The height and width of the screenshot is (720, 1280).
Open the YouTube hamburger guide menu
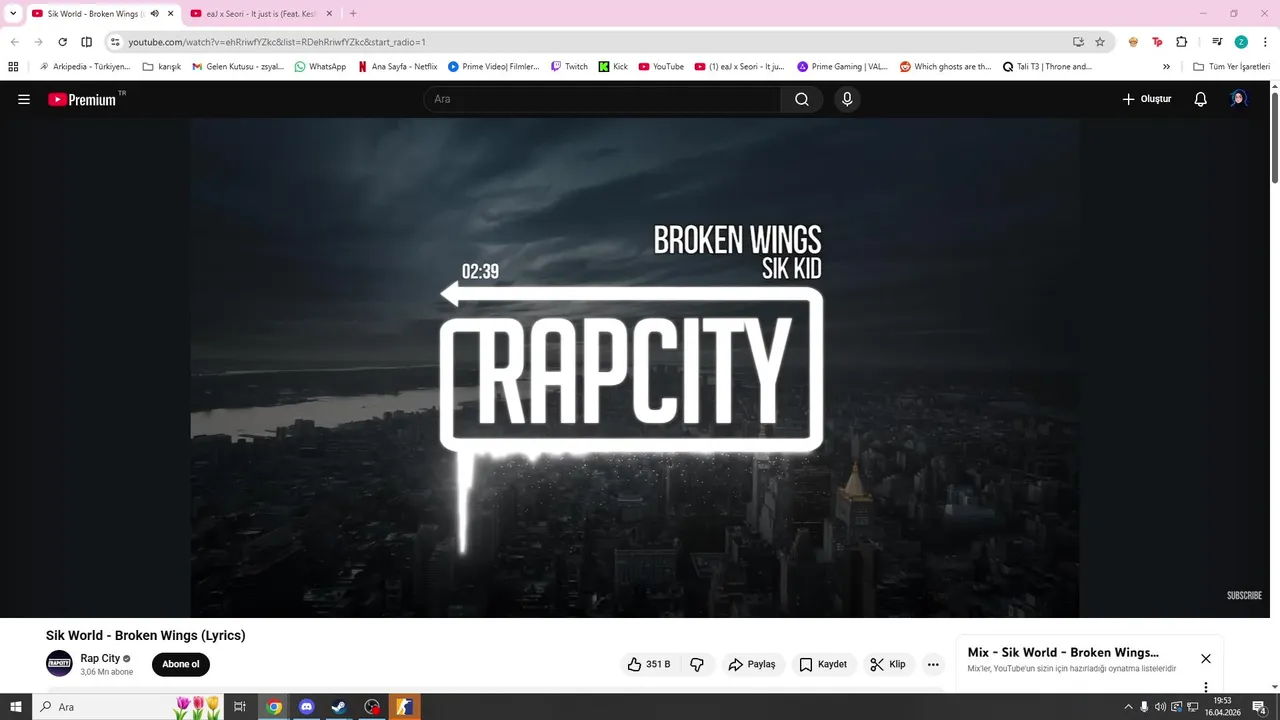[24, 99]
